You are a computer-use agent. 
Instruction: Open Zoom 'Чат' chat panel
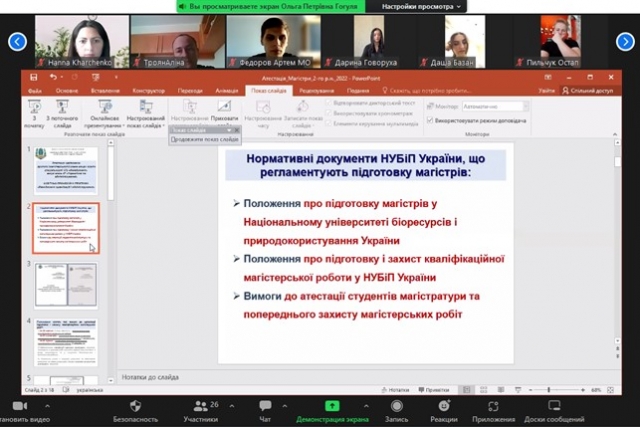coord(265,411)
